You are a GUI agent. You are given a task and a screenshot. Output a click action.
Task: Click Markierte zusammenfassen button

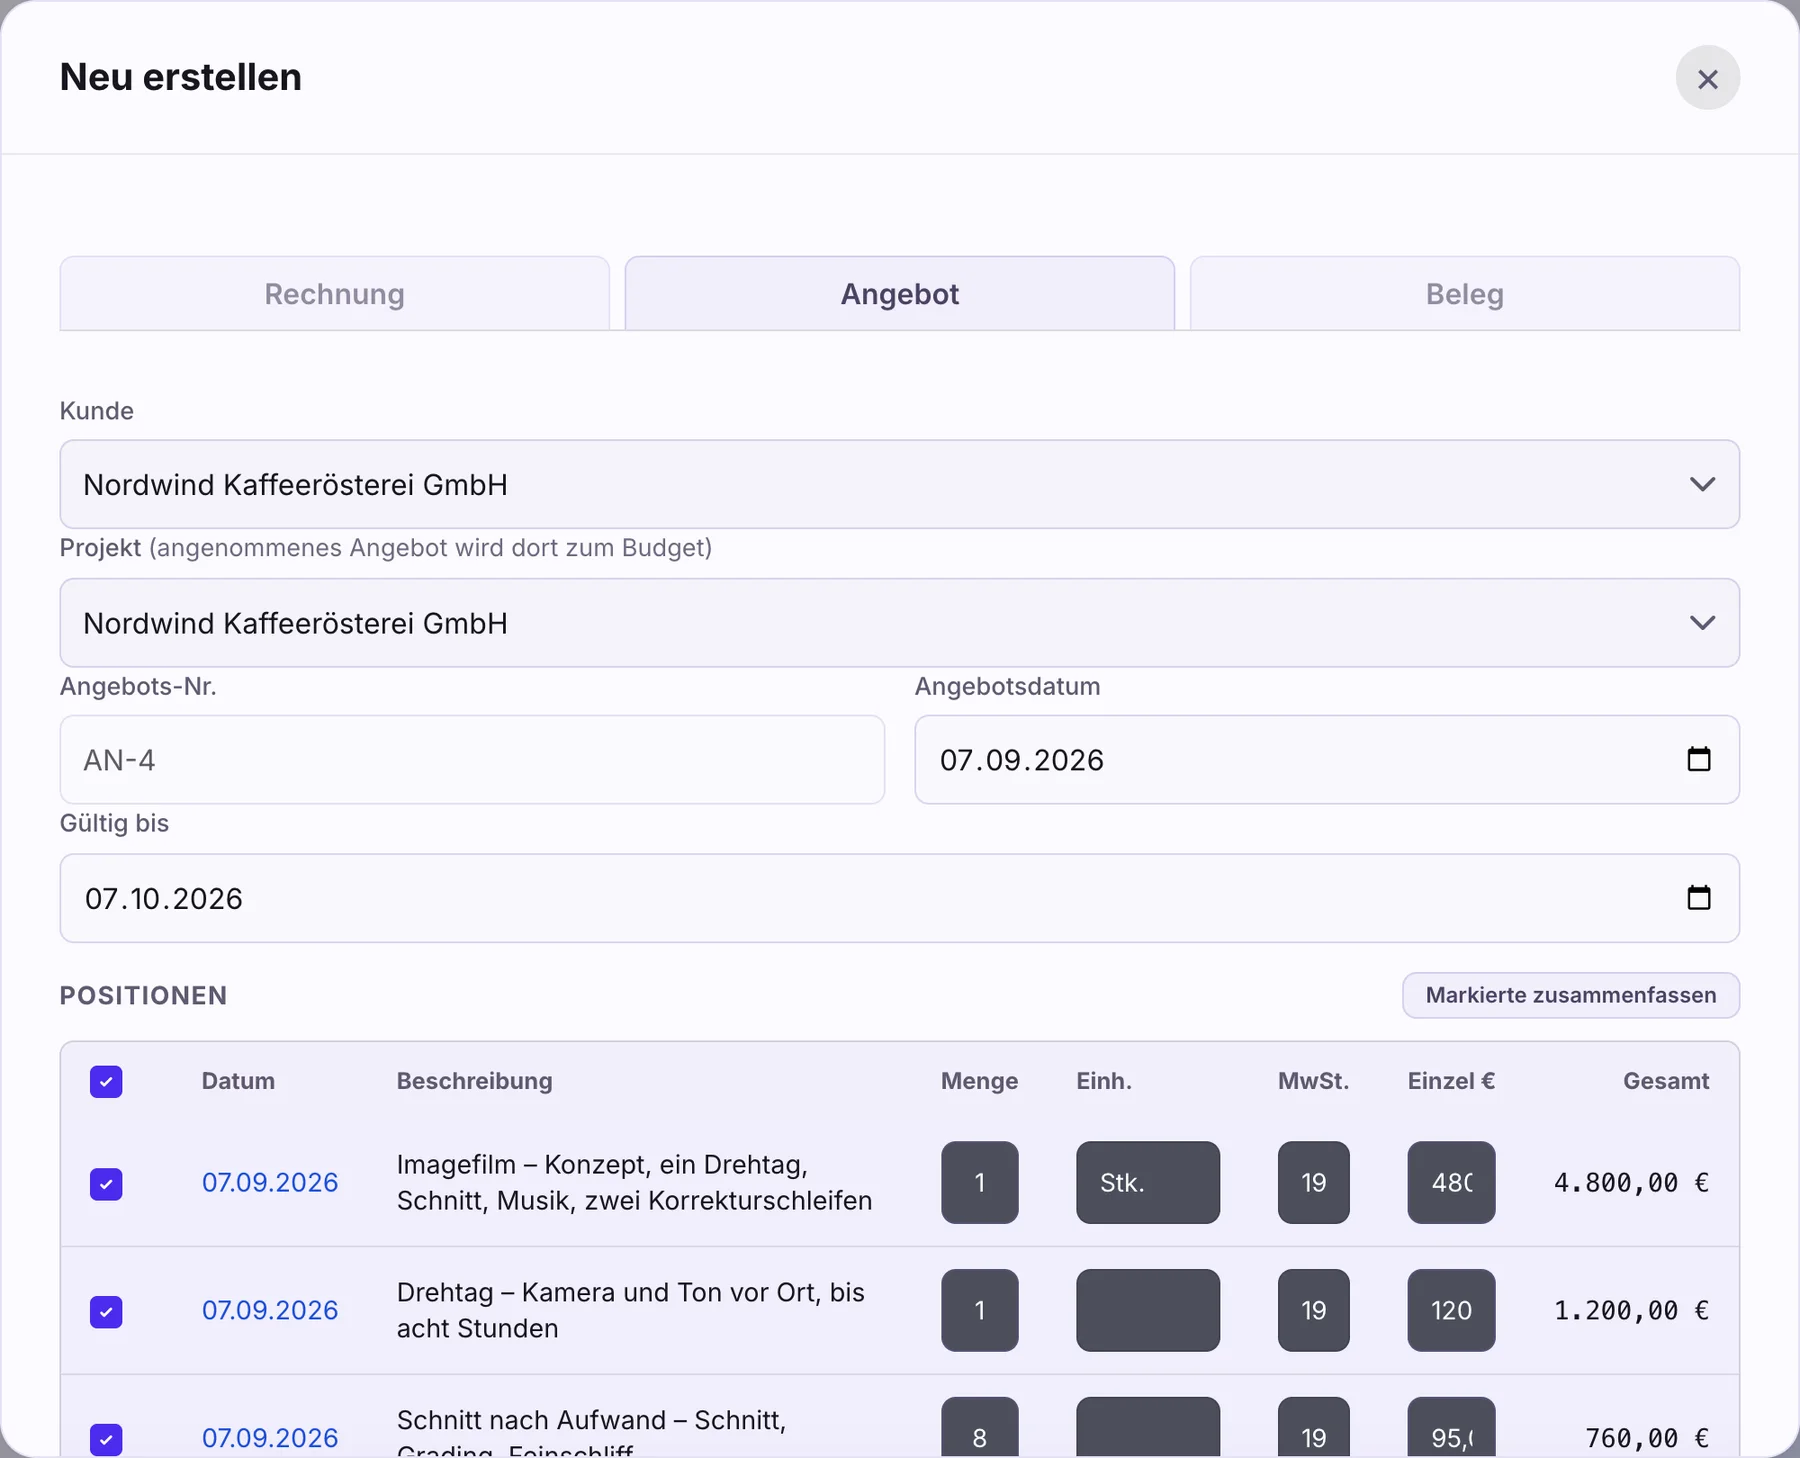(1570, 995)
